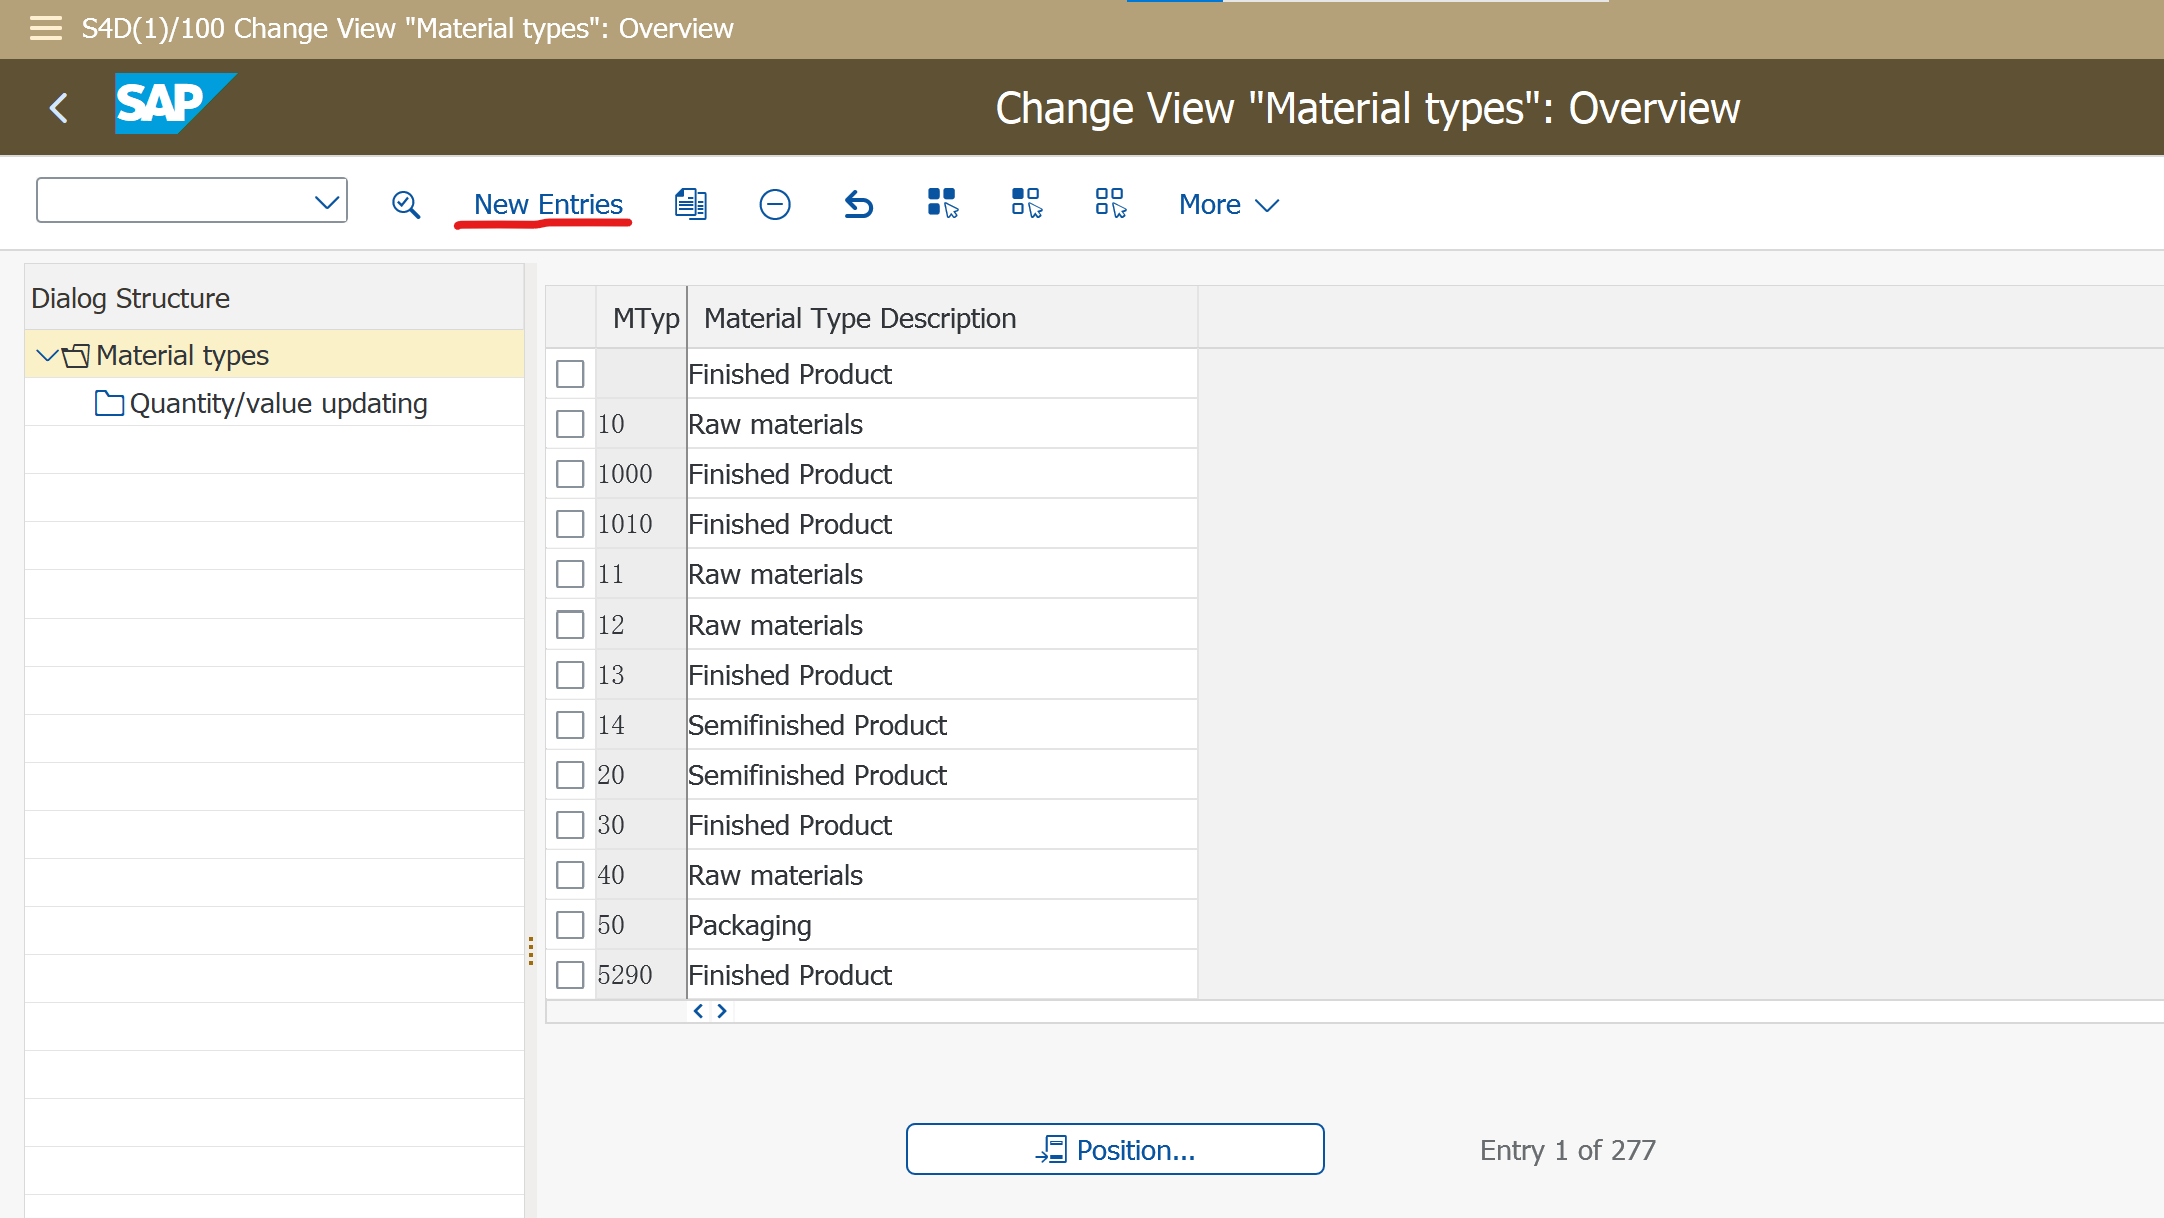Click the Packaging description cell
The height and width of the screenshot is (1218, 2164).
(942, 925)
